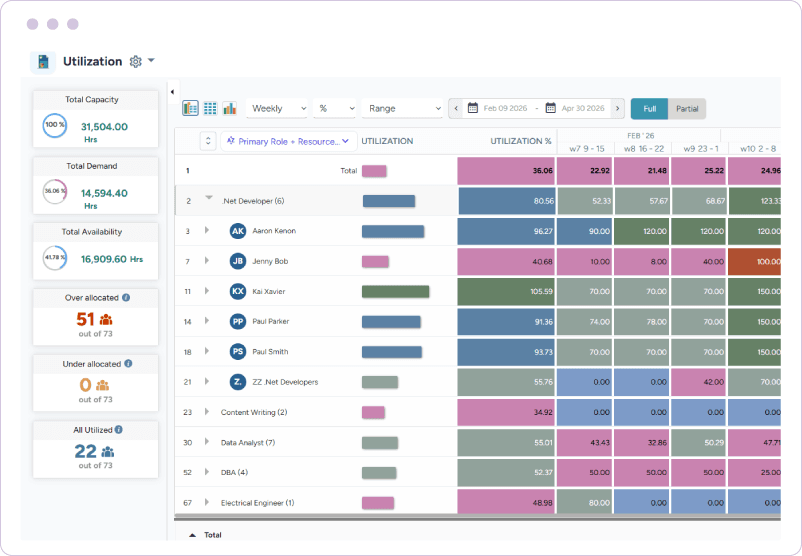Open dropdown arrow beside Utilization gear

151,60
